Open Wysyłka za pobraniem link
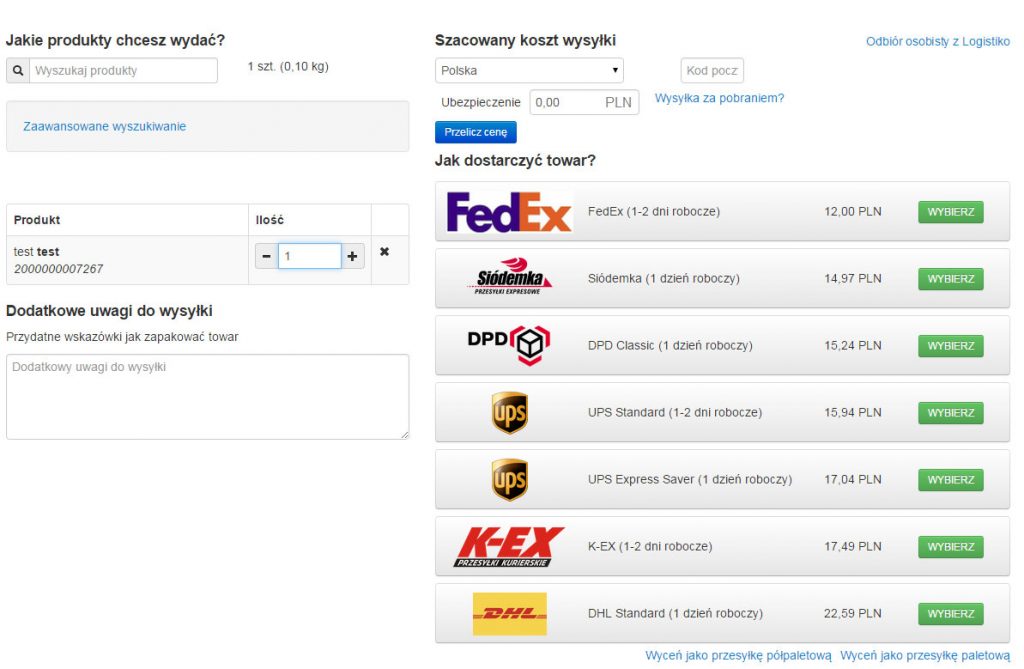 (x=719, y=98)
